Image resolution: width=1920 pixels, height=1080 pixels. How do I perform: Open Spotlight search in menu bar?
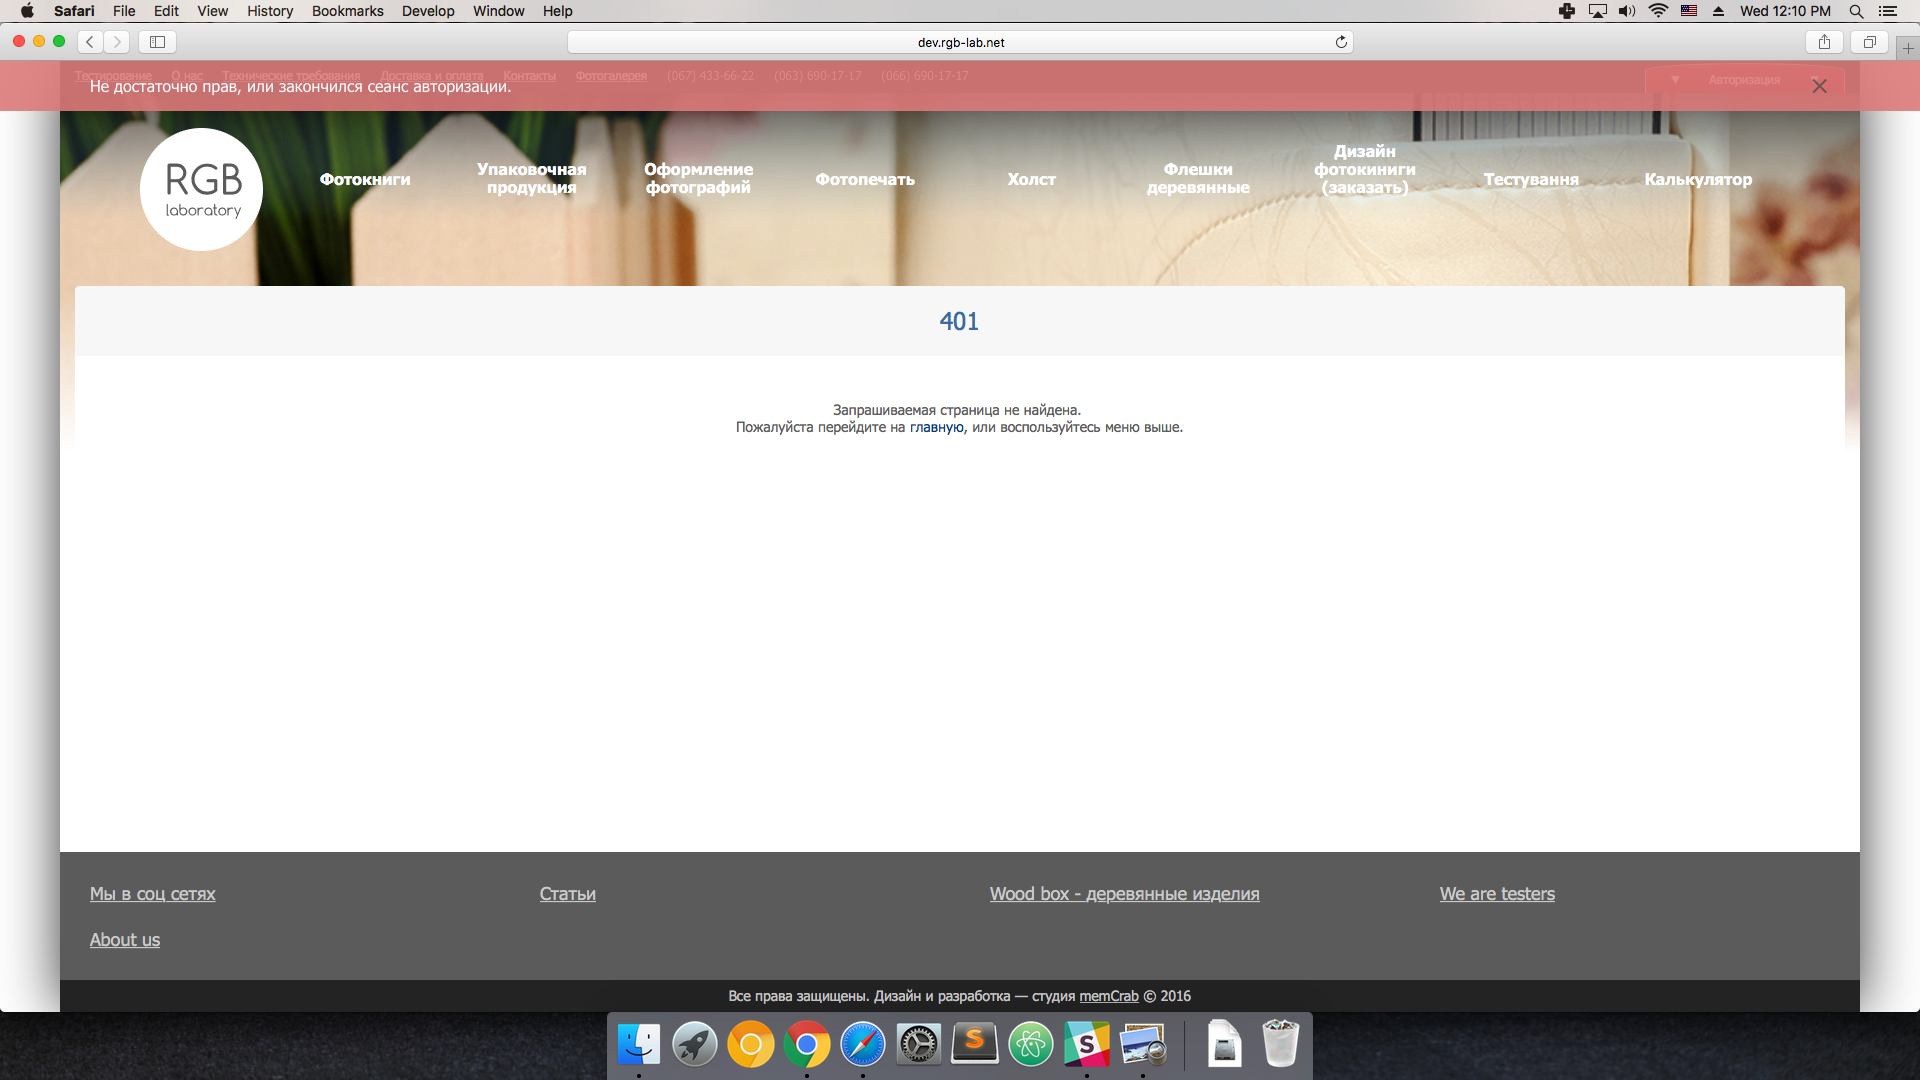pos(1856,11)
